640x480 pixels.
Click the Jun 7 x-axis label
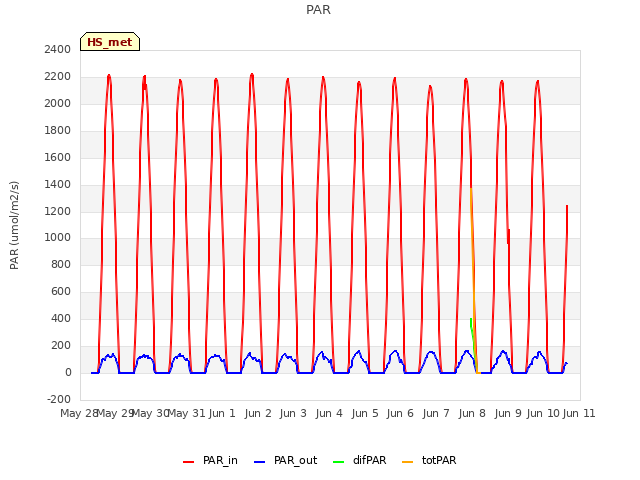click(x=436, y=414)
